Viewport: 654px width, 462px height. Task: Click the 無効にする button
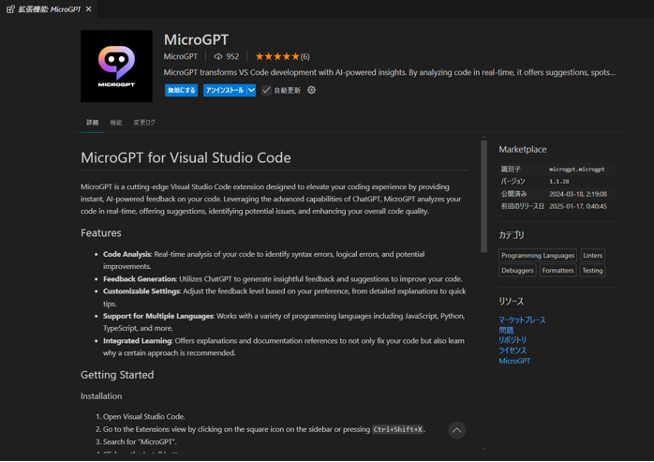pyautogui.click(x=181, y=90)
